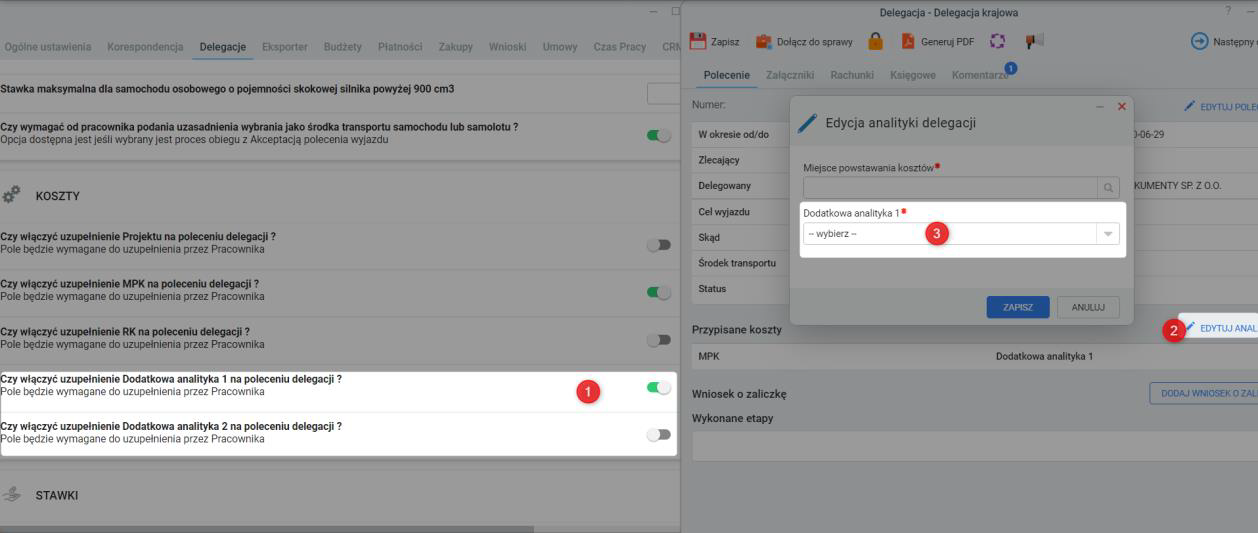This screenshot has height=533, width=1258.
Task: Click the Zapisz floppy disk icon
Action: 698,40
